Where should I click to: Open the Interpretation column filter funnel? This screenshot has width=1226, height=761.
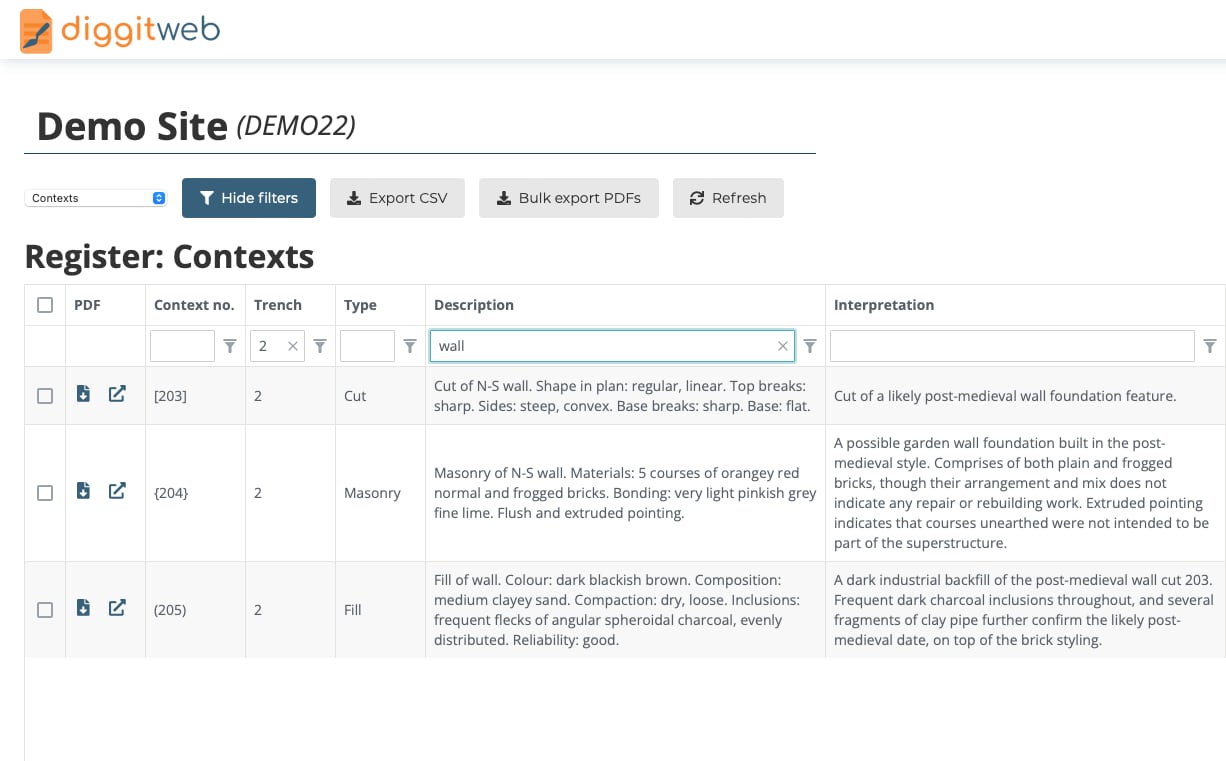tap(1210, 345)
